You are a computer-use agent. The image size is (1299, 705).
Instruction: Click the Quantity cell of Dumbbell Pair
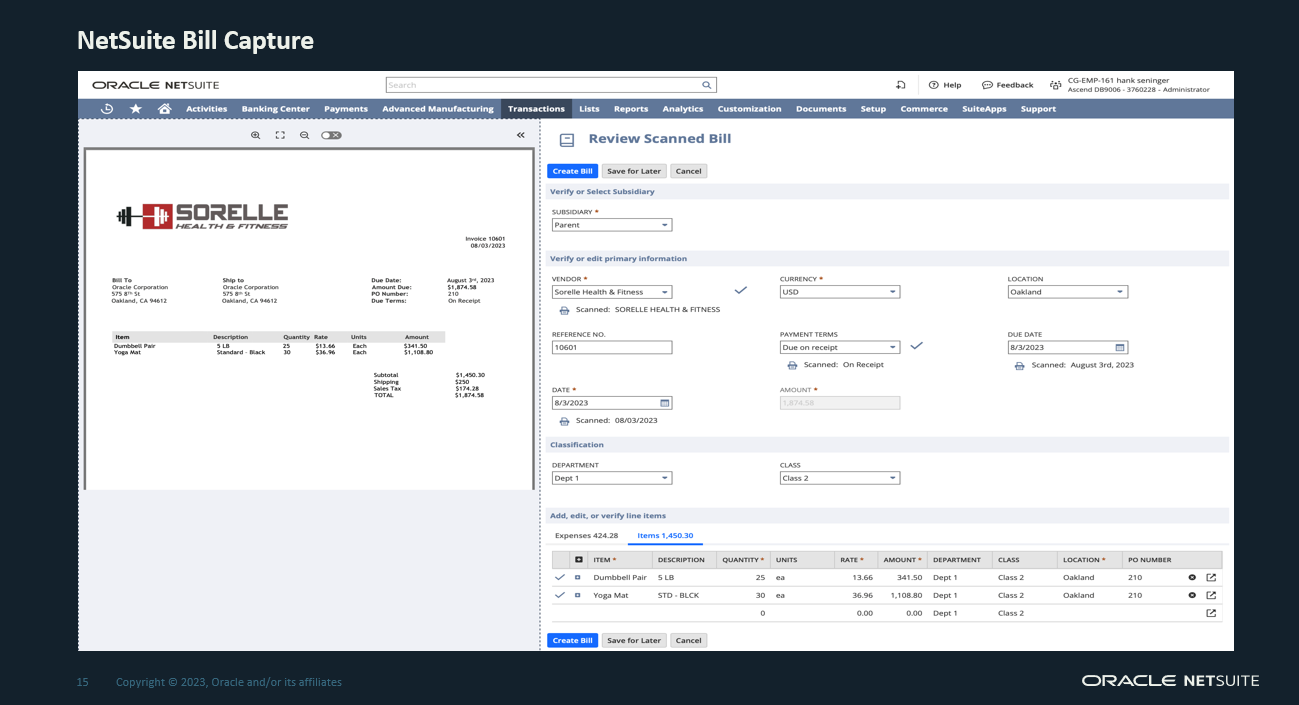click(x=743, y=577)
